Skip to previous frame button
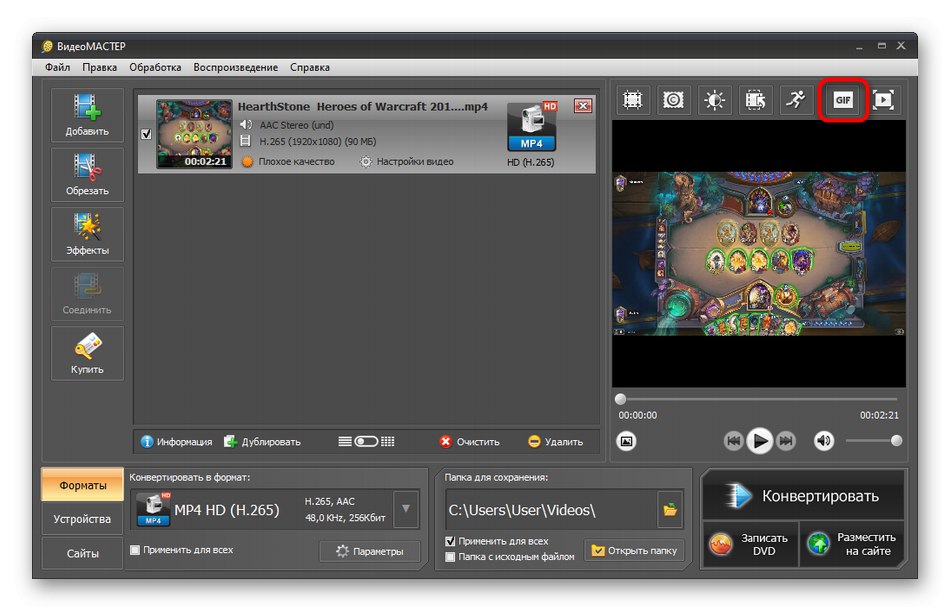Screen dimensions: 950x611 (x=733, y=441)
